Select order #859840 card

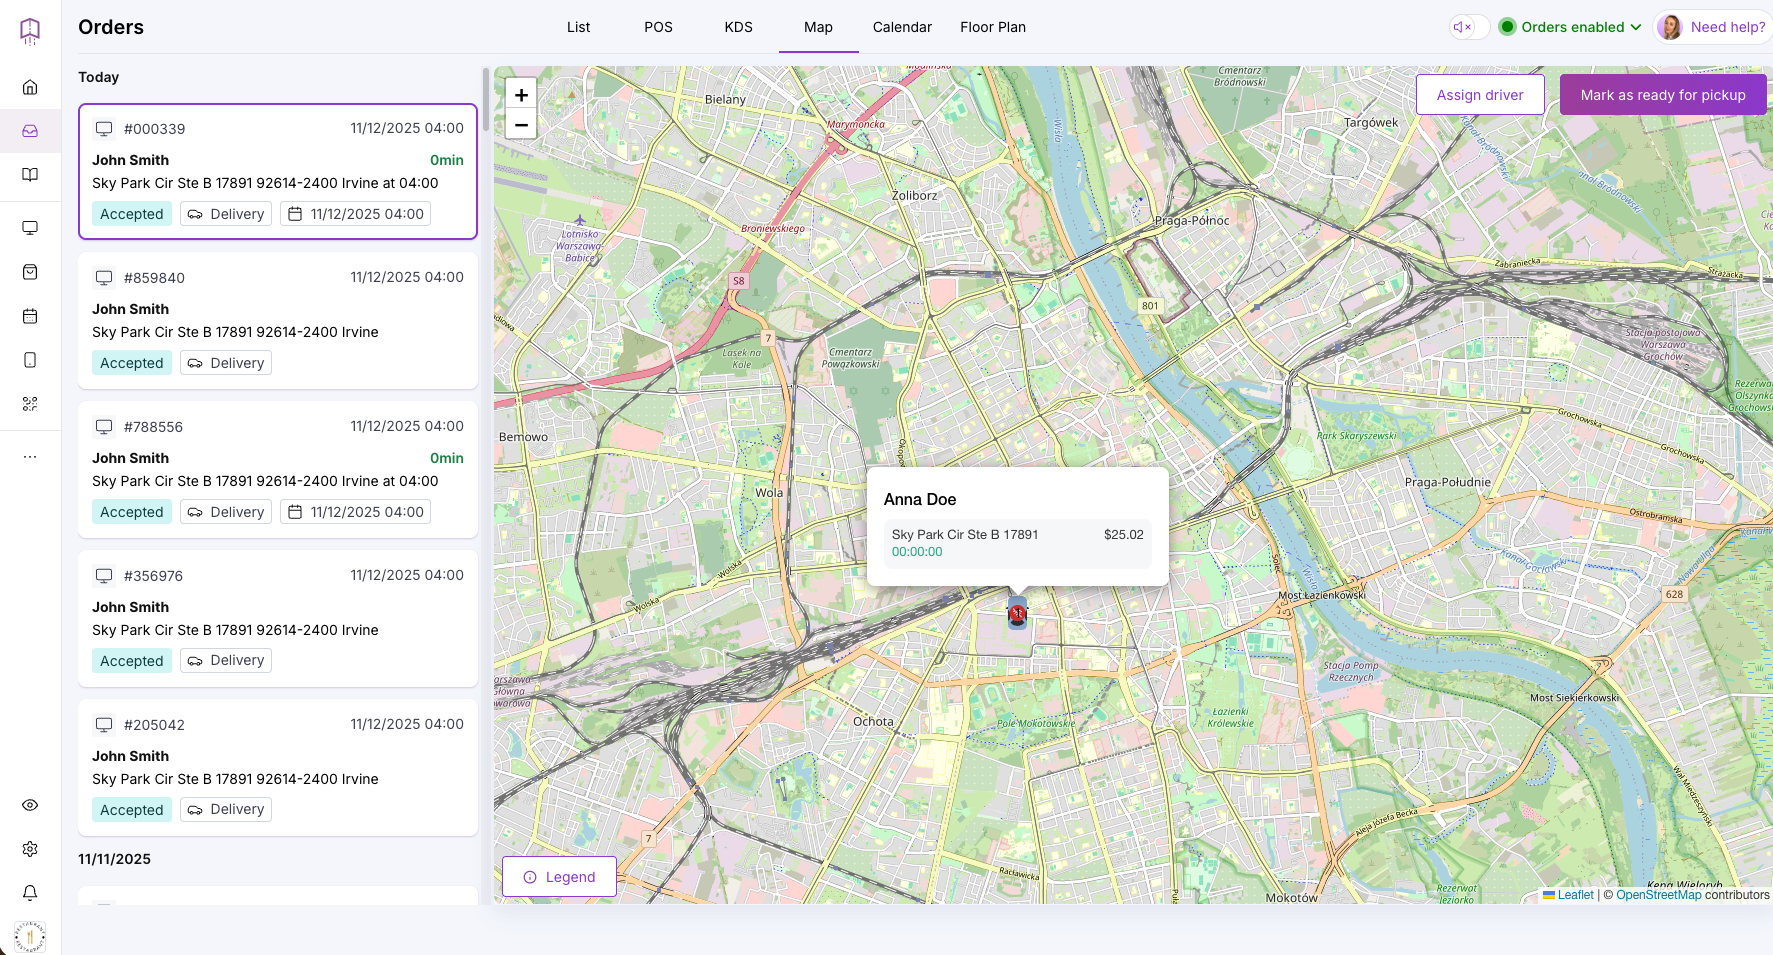(x=278, y=321)
